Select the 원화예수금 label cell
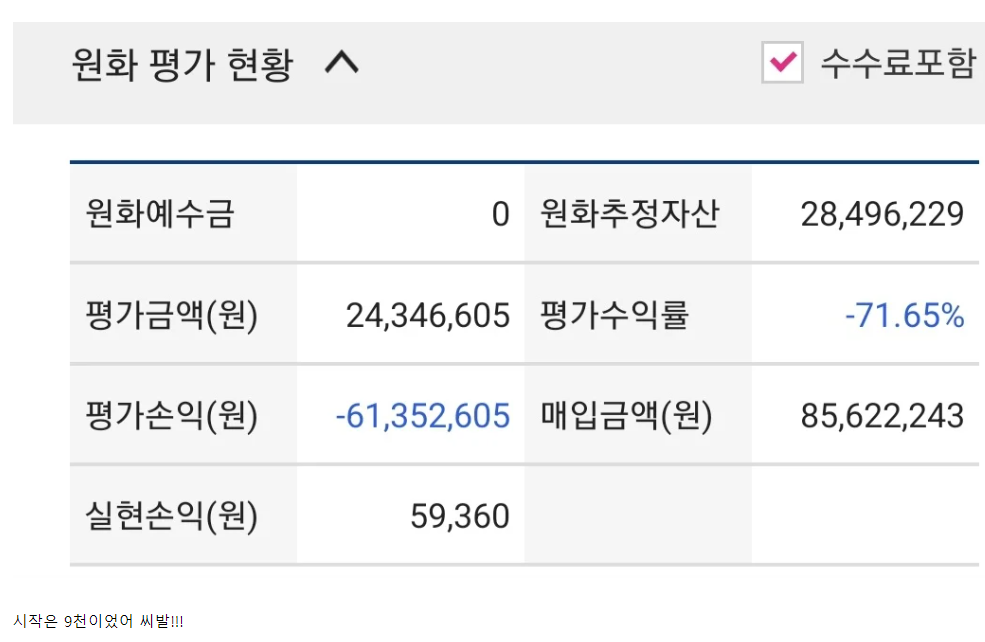 (x=160, y=214)
